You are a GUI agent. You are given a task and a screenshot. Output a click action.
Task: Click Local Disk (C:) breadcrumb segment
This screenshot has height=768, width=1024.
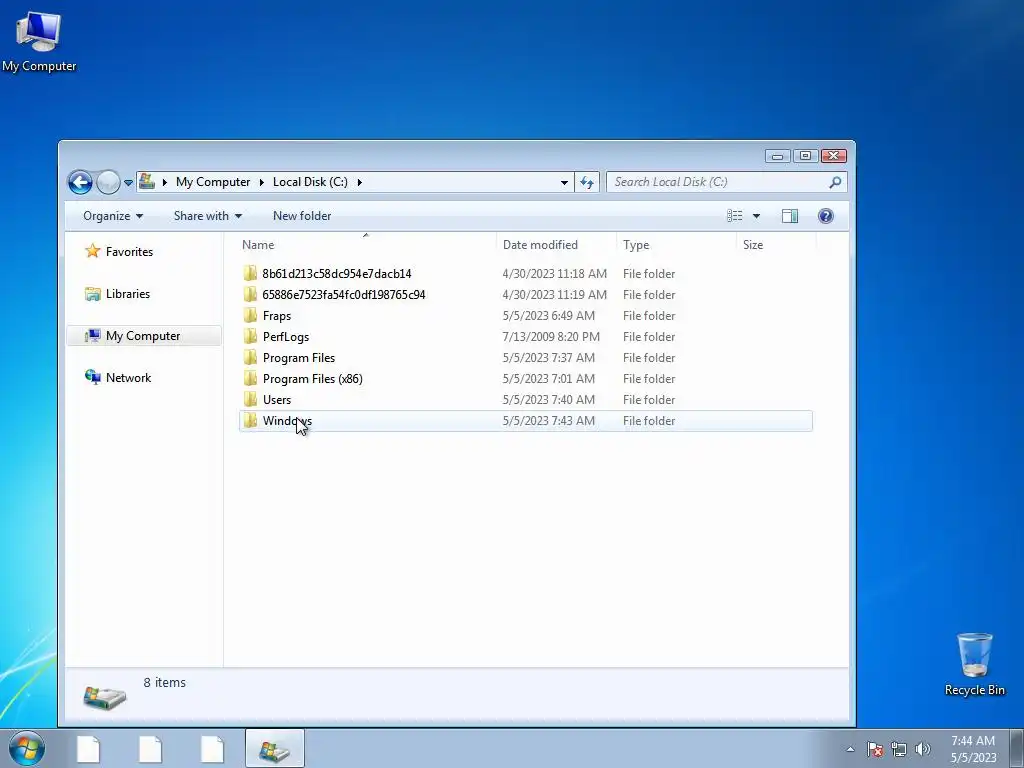click(310, 182)
